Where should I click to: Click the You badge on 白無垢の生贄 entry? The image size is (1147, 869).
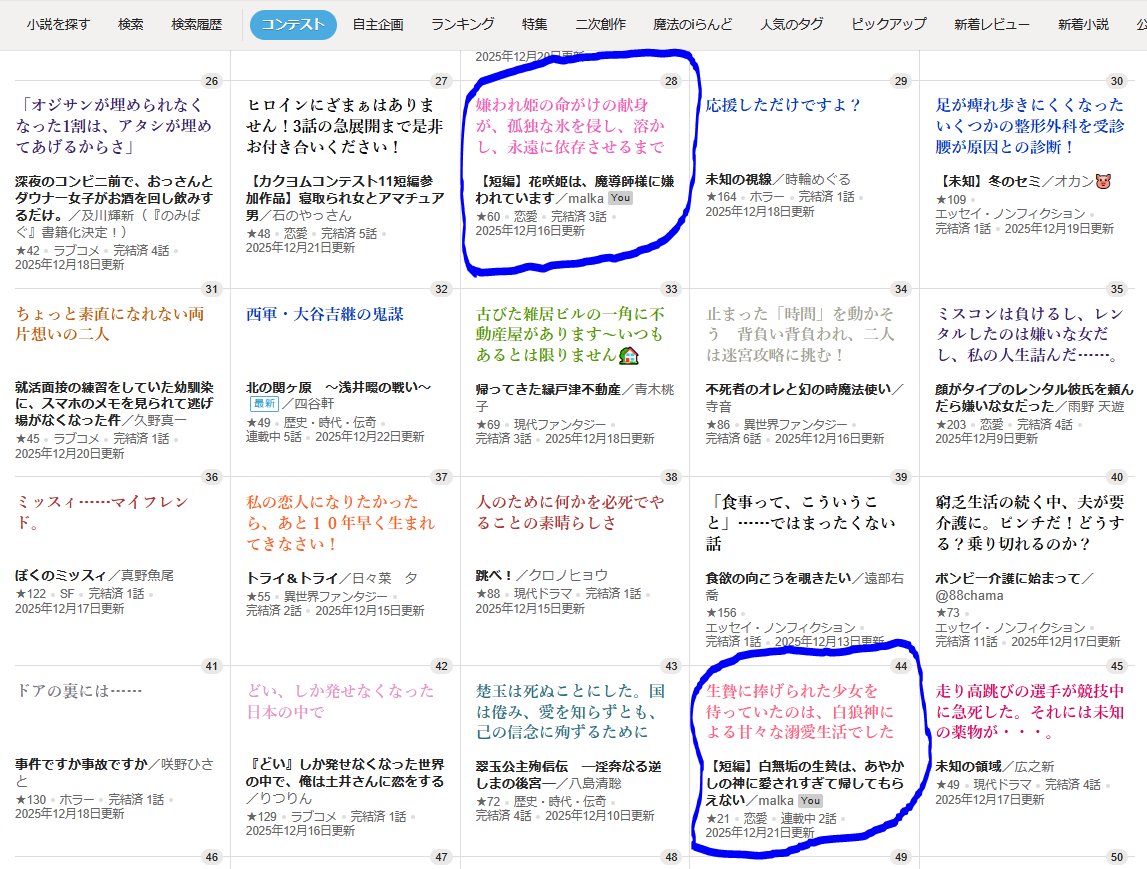tap(809, 801)
